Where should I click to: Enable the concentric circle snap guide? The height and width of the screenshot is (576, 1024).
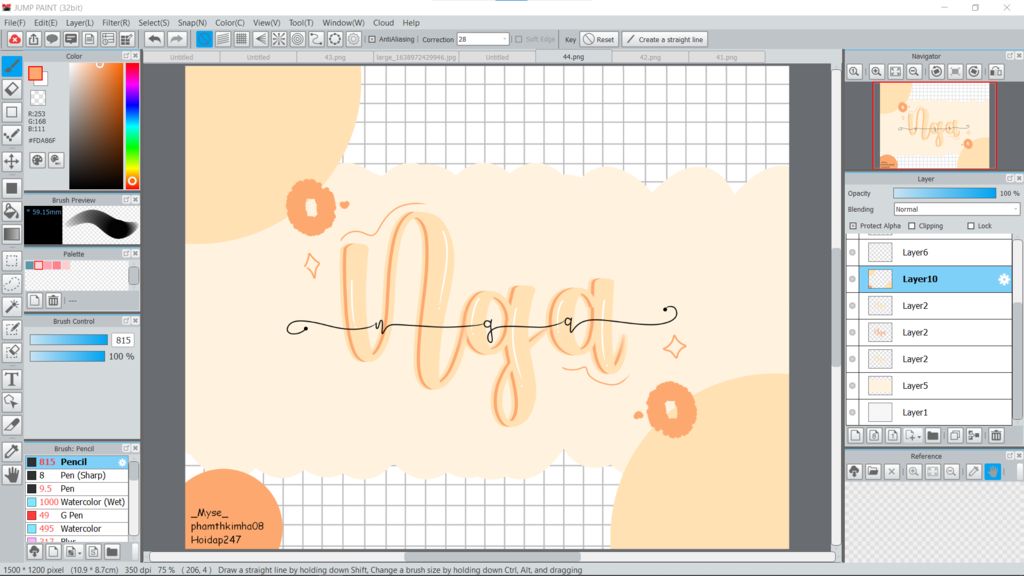pyautogui.click(x=298, y=39)
